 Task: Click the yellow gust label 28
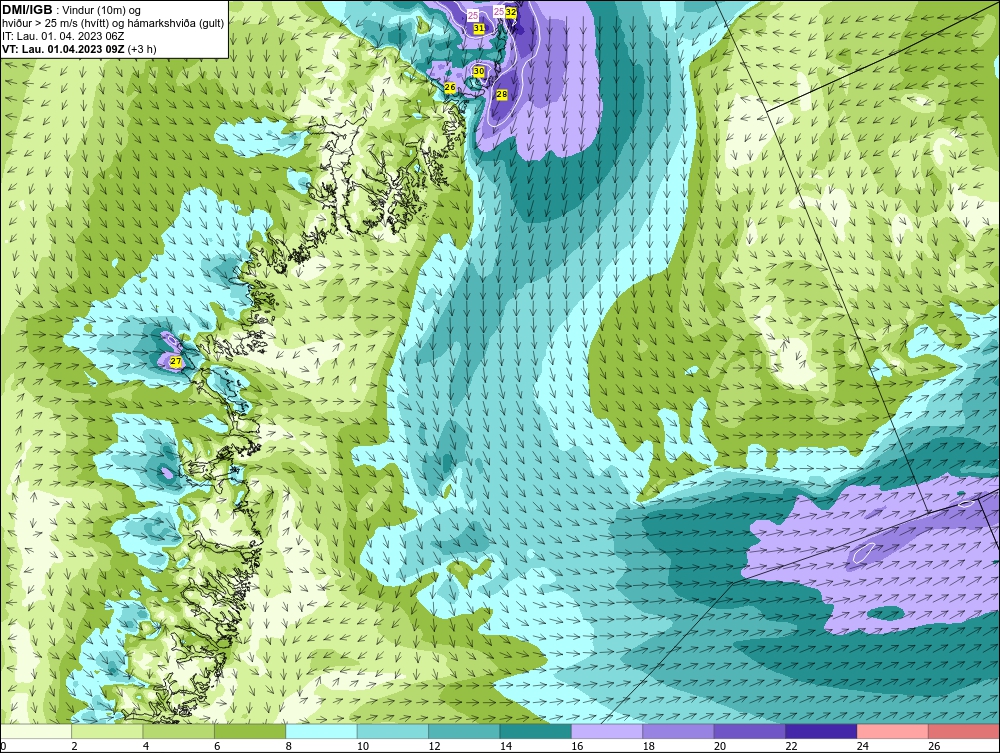click(502, 94)
